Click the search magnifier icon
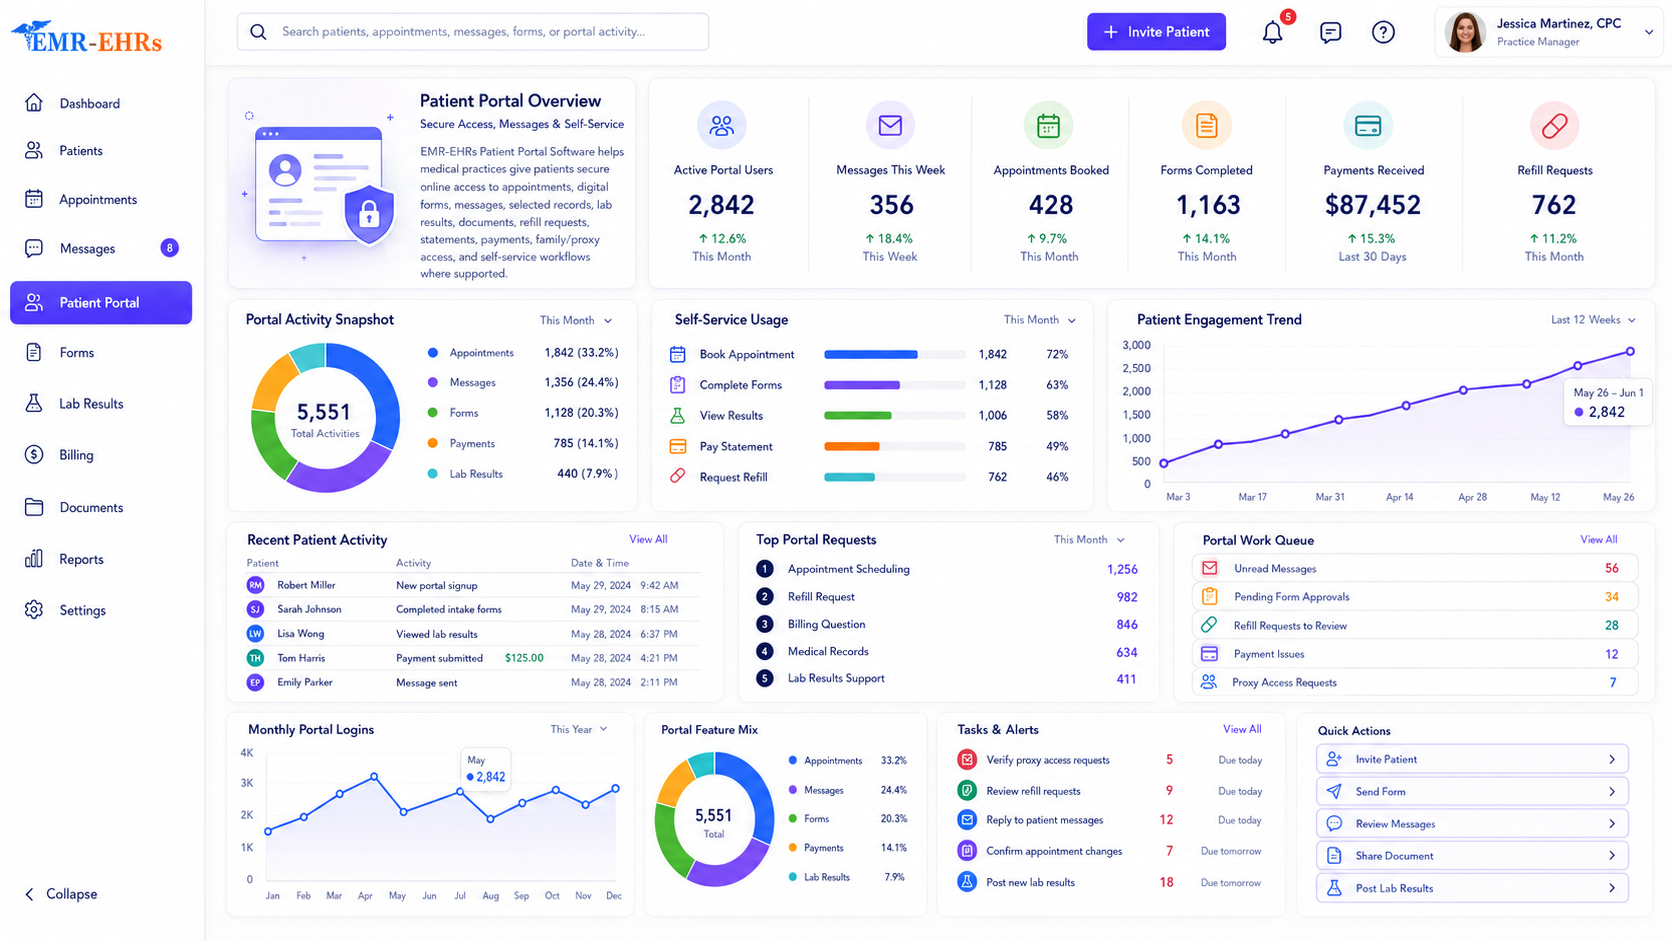 click(x=258, y=32)
